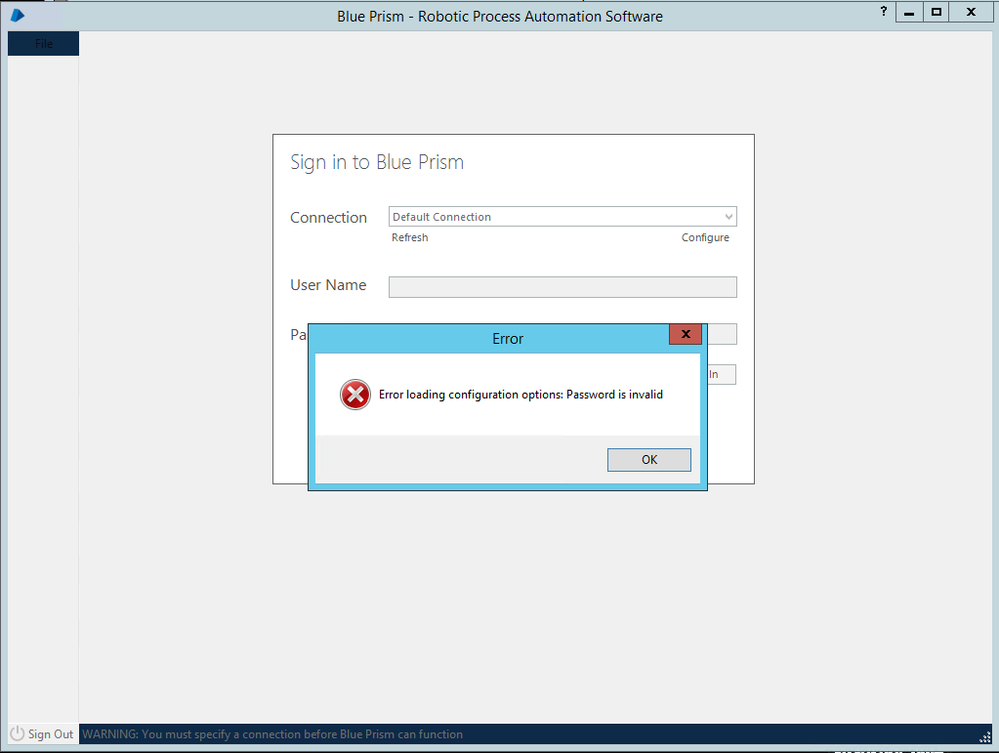This screenshot has width=999, height=753.
Task: Click the status bar connection warning text
Action: tap(273, 734)
